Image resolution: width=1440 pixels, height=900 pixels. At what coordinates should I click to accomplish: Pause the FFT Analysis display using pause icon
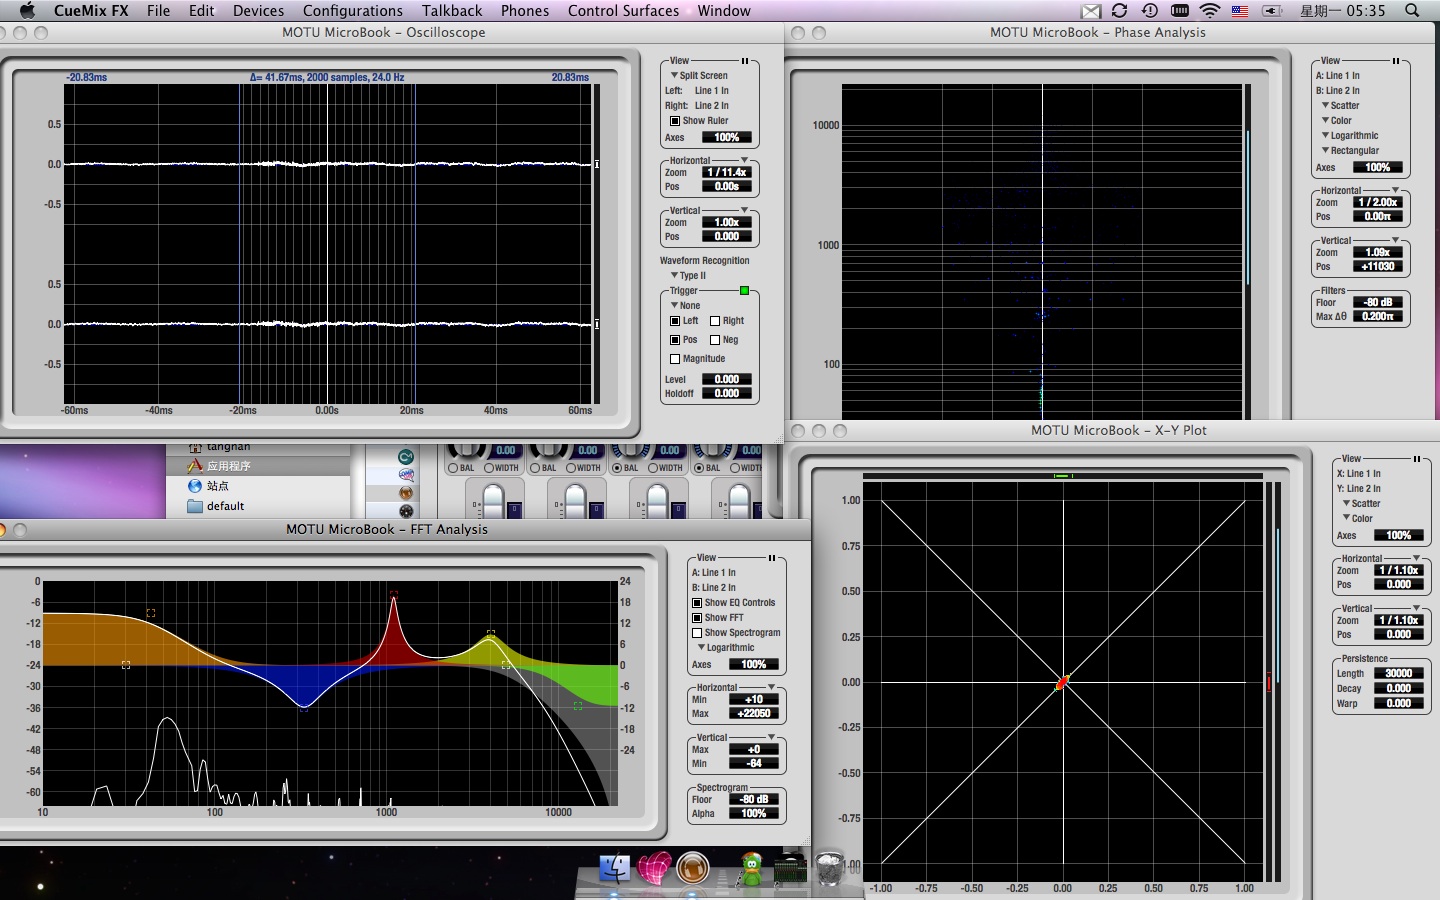[772, 558]
